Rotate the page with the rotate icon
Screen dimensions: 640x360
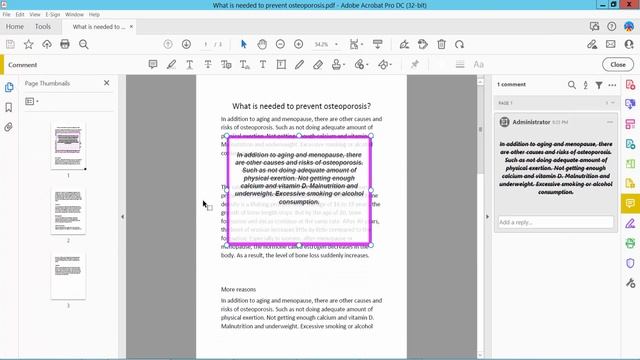pos(460,44)
